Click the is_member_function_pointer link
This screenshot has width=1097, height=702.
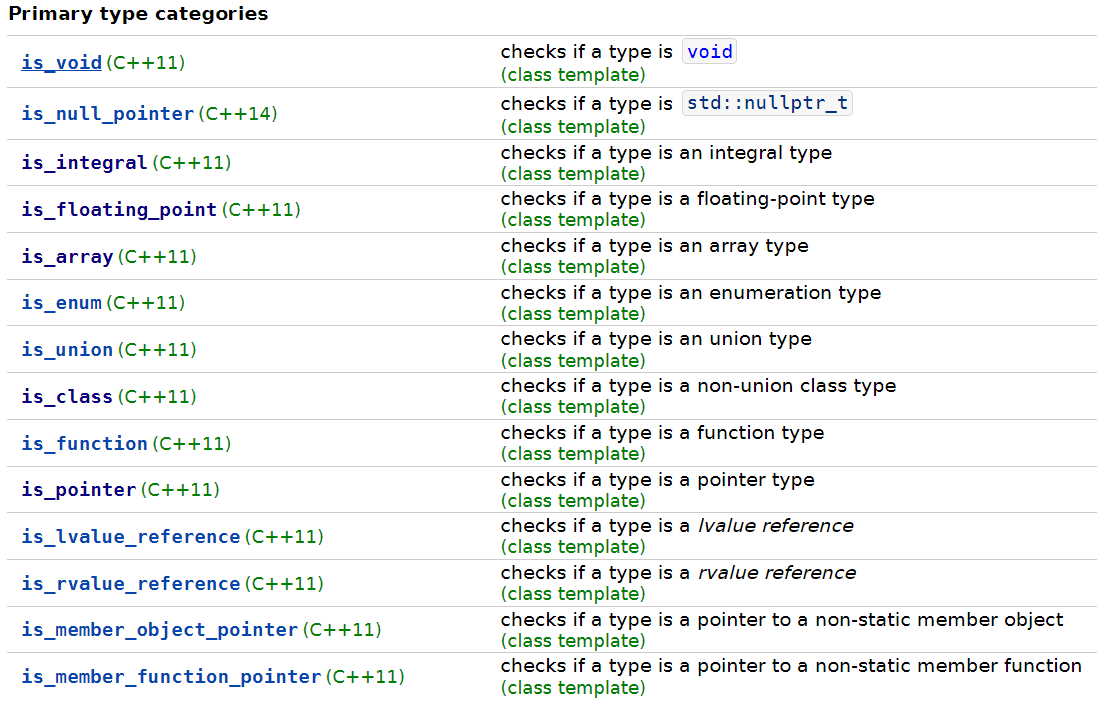pos(171,677)
